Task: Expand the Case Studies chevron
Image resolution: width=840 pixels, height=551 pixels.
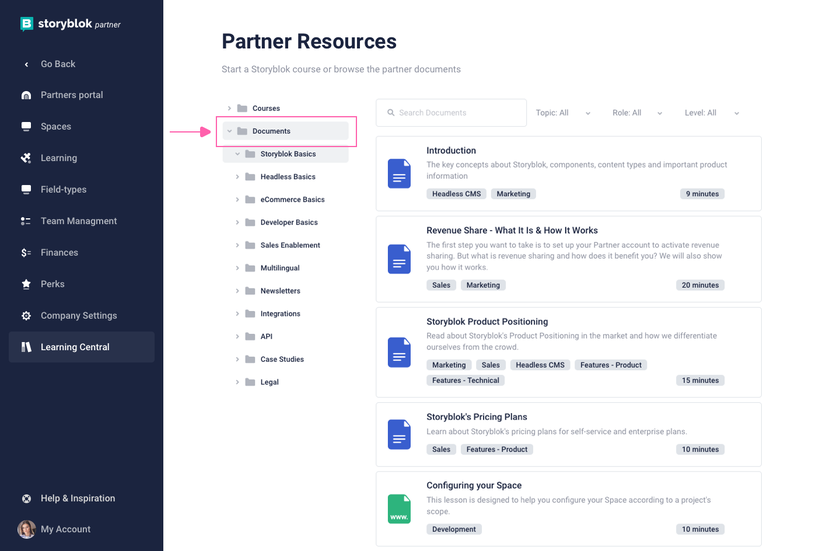Action: tap(237, 359)
